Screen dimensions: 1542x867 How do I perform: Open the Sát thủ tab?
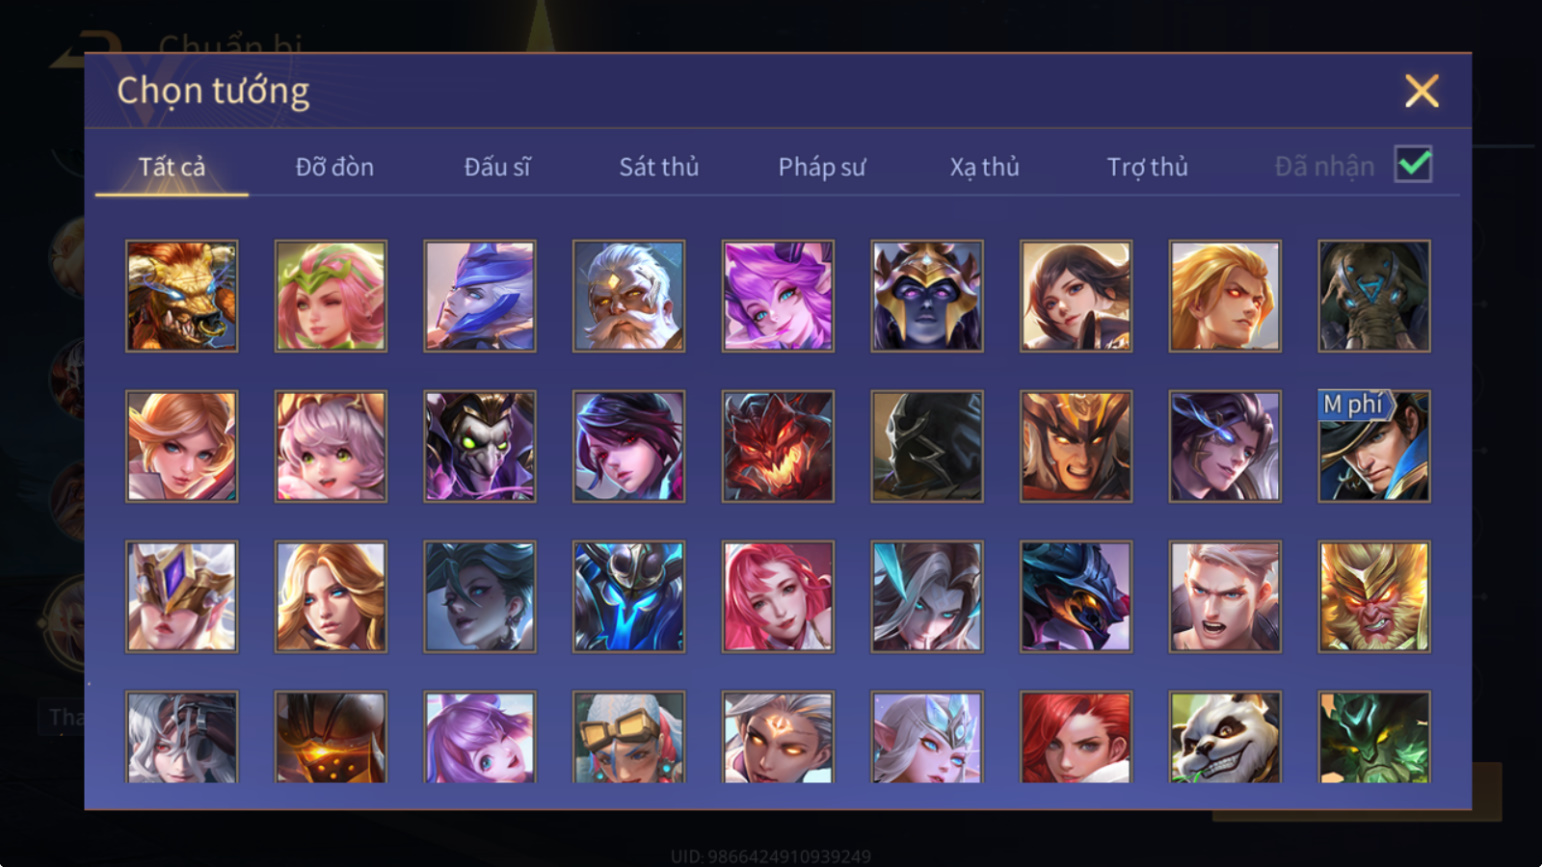pos(658,167)
